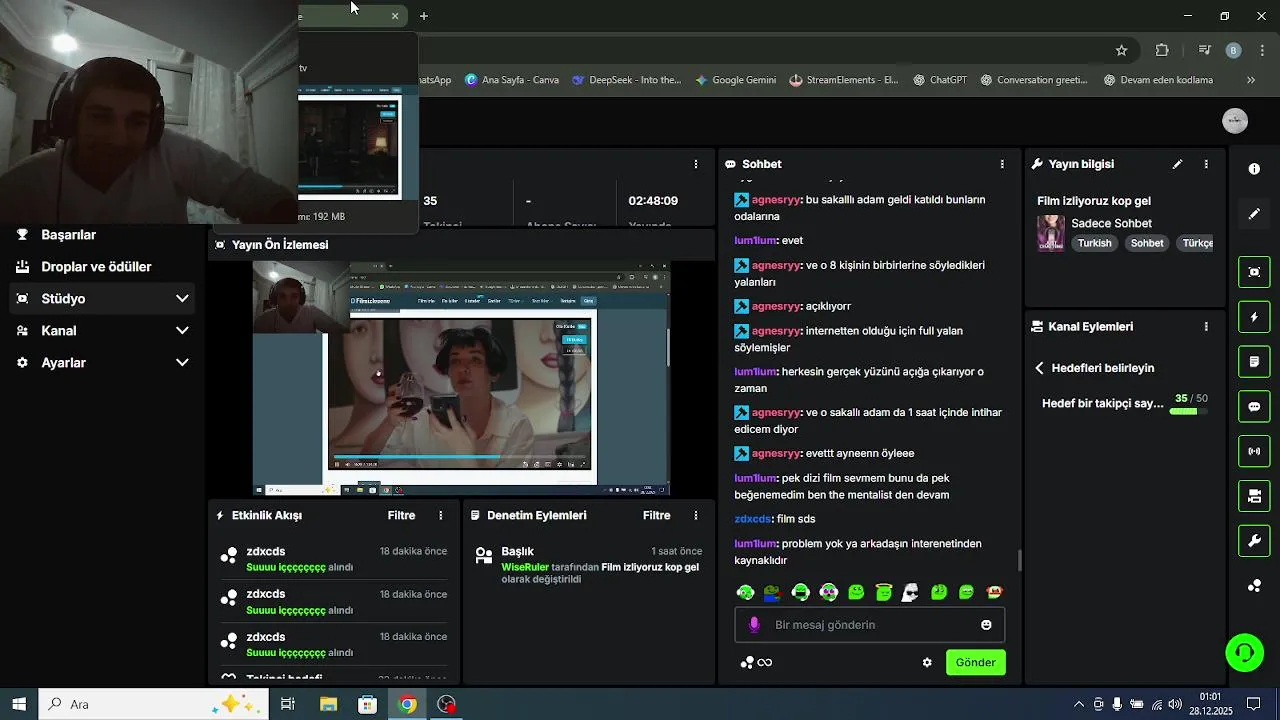Image resolution: width=1280 pixels, height=720 pixels.
Task: Click the chat panel scrollbar
Action: (1019, 560)
